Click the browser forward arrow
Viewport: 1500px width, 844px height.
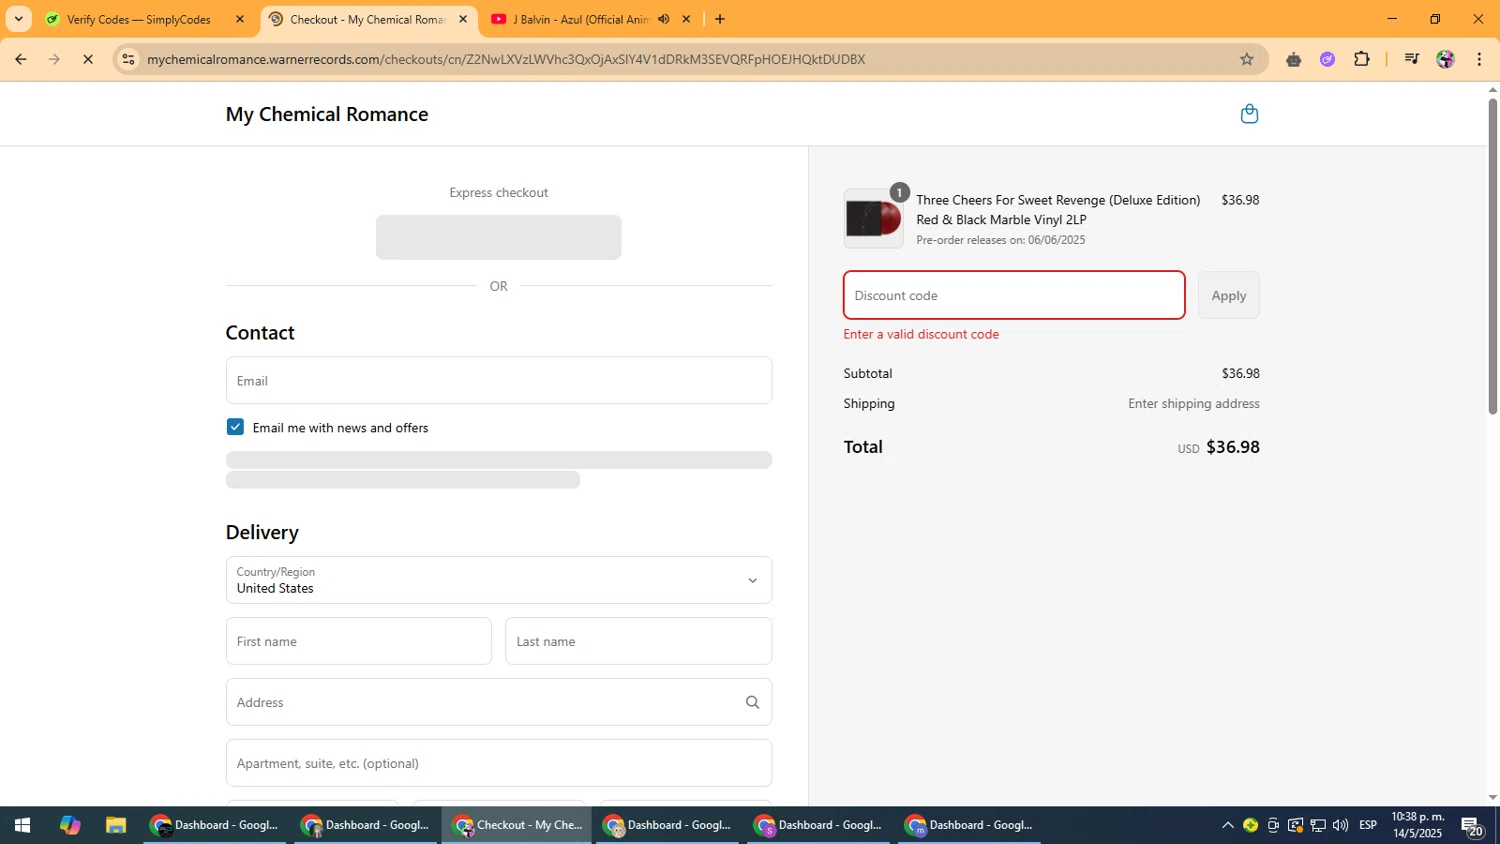(x=54, y=59)
